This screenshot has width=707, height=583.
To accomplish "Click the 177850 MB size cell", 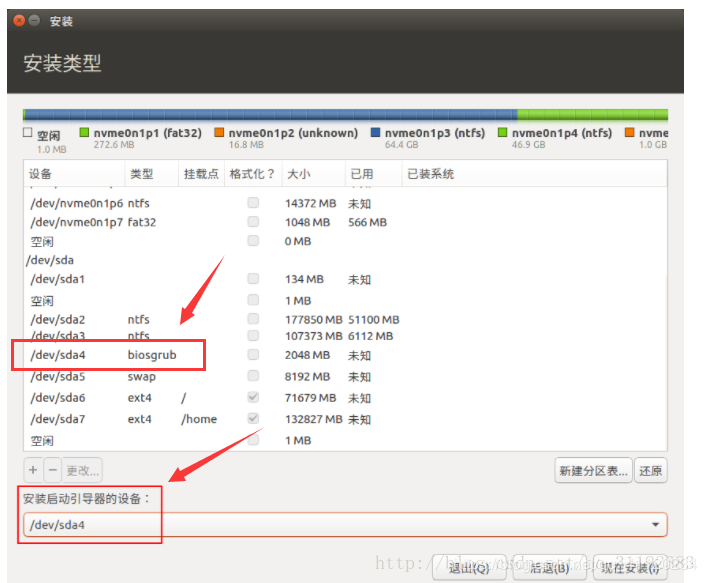I will pos(313,319).
